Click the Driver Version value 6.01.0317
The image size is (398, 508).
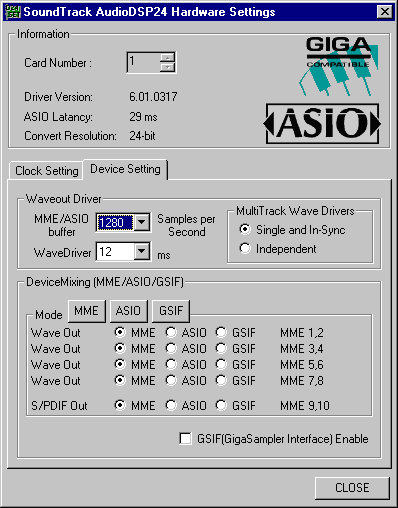click(x=153, y=97)
